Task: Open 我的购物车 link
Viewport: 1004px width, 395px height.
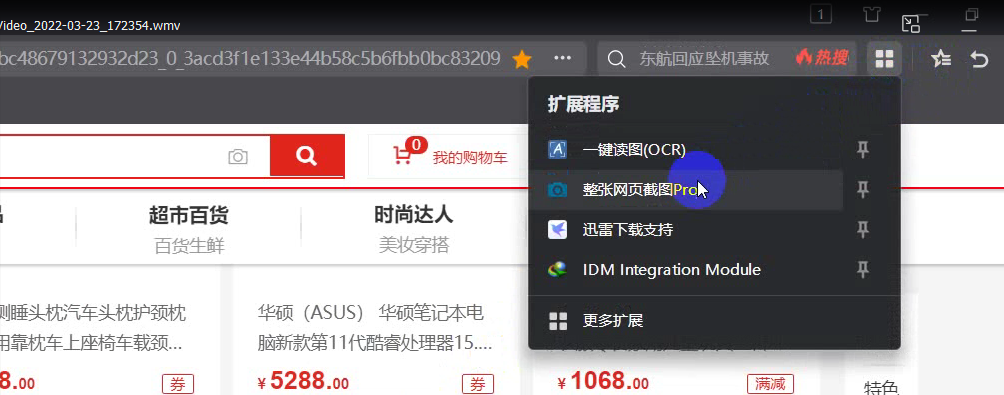Action: pos(470,157)
